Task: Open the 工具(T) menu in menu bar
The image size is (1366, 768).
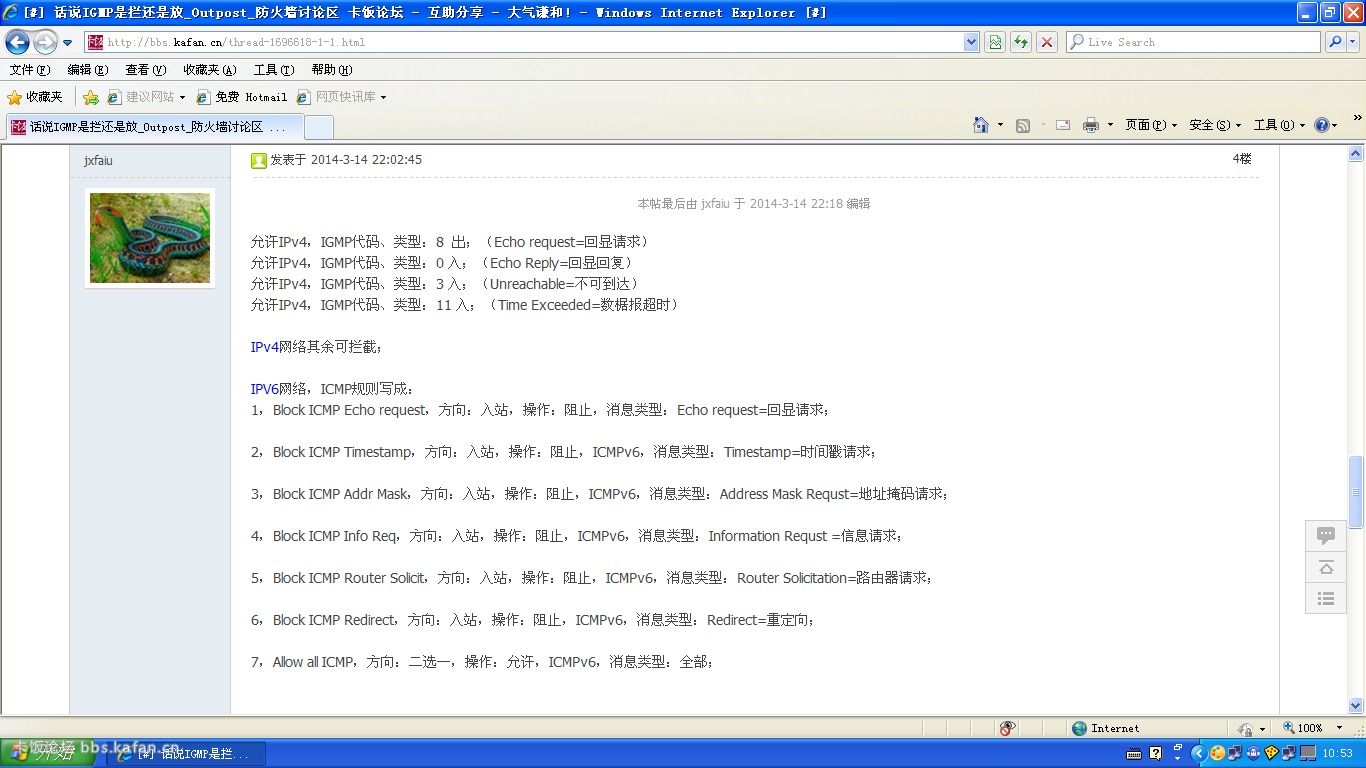Action: tap(273, 70)
